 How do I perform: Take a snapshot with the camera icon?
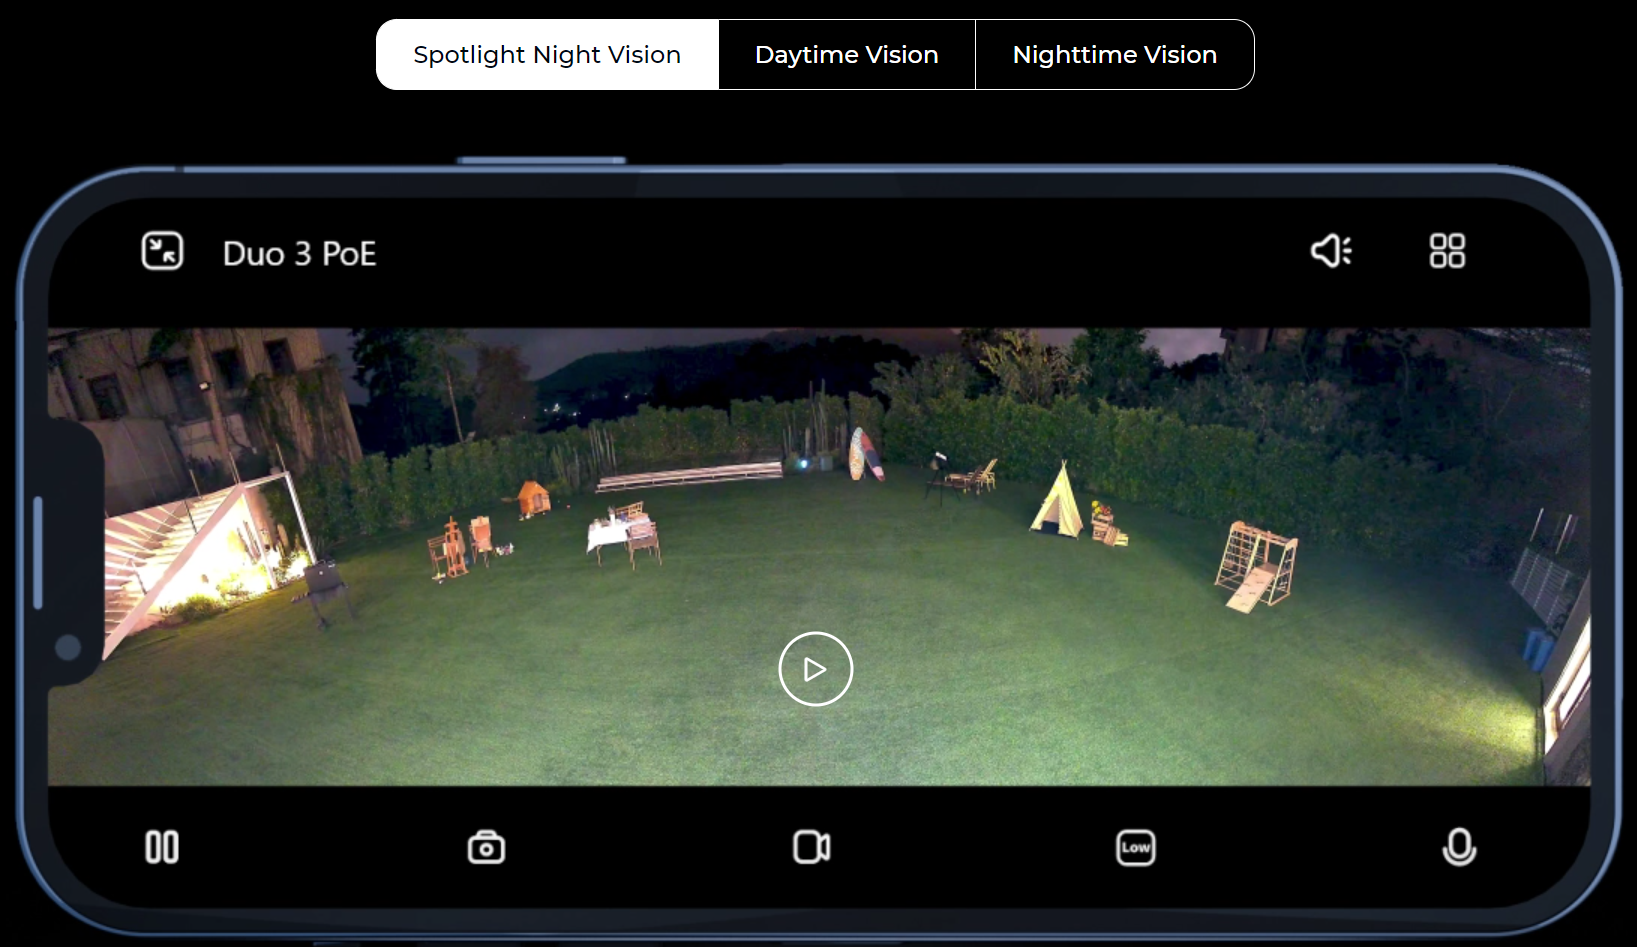[x=486, y=848]
